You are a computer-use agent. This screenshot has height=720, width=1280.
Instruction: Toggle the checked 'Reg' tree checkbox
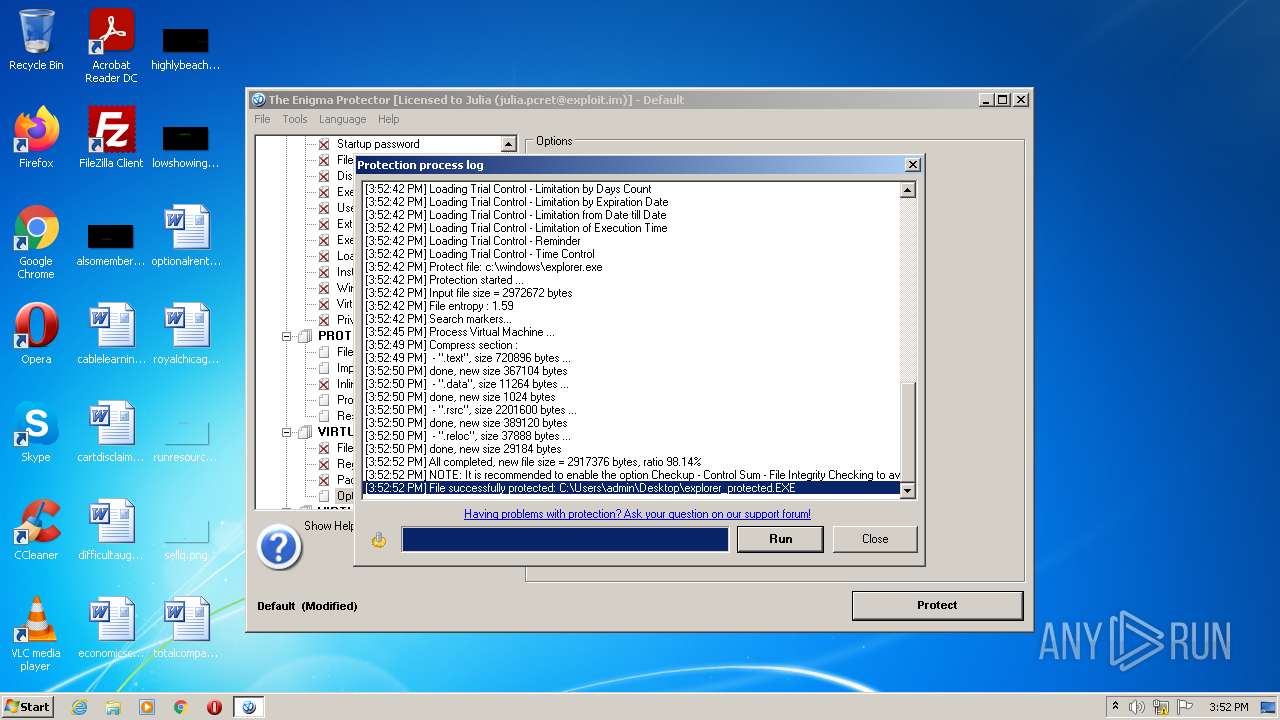point(324,464)
